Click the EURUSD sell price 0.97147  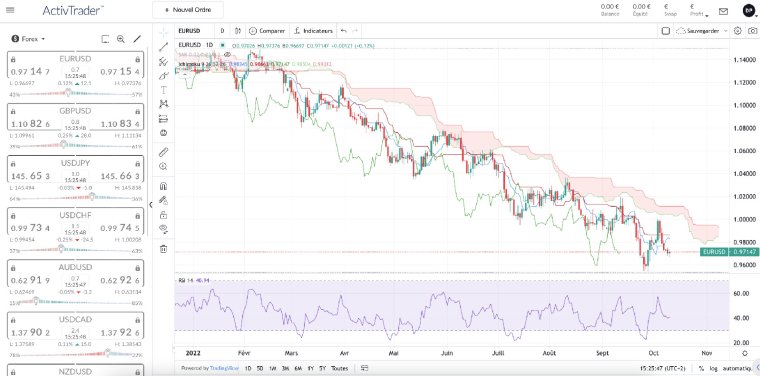tap(30, 72)
